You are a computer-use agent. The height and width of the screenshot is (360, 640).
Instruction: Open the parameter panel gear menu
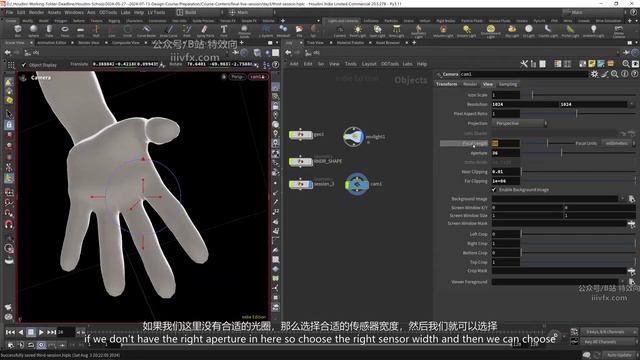[x=594, y=74]
